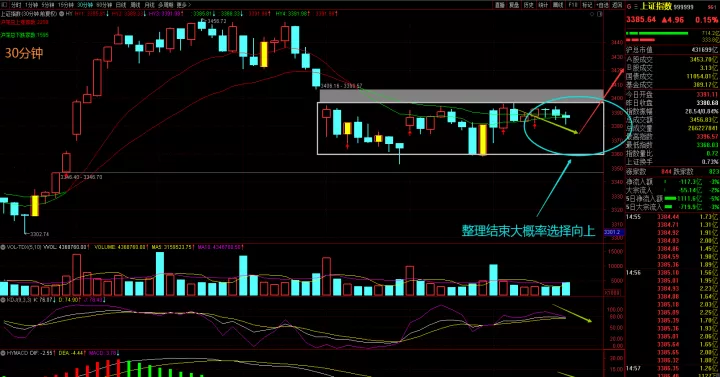Screen dimensions: 720x377
Task: Select the active 30分钟 period tab
Action: coord(85,5)
